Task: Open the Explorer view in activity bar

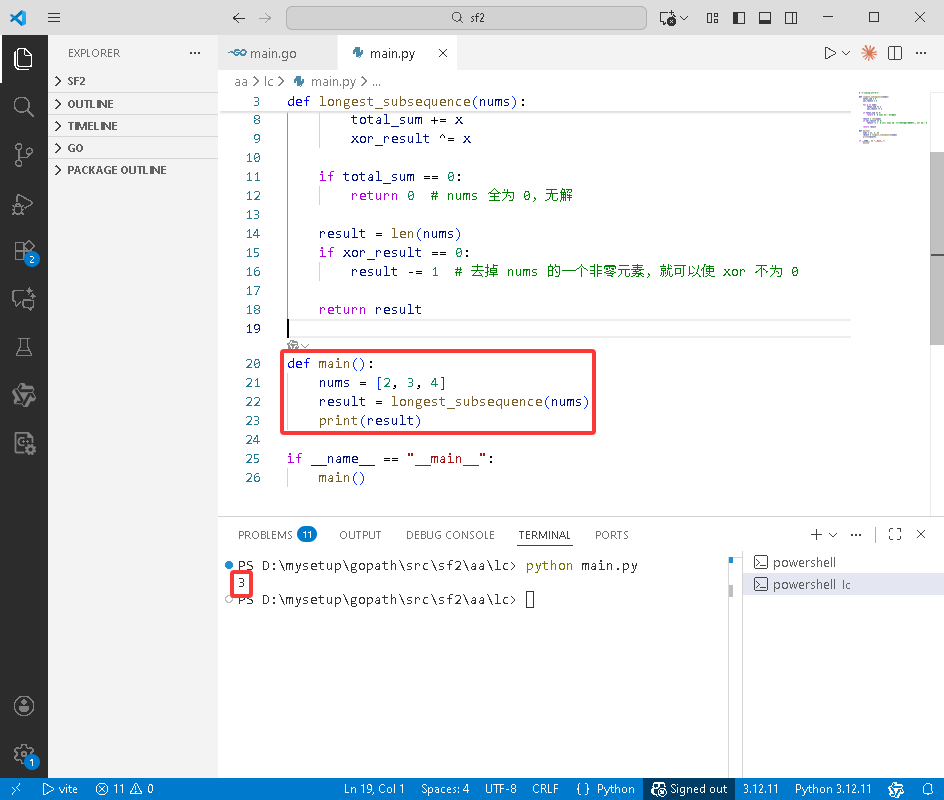Action: [23, 59]
